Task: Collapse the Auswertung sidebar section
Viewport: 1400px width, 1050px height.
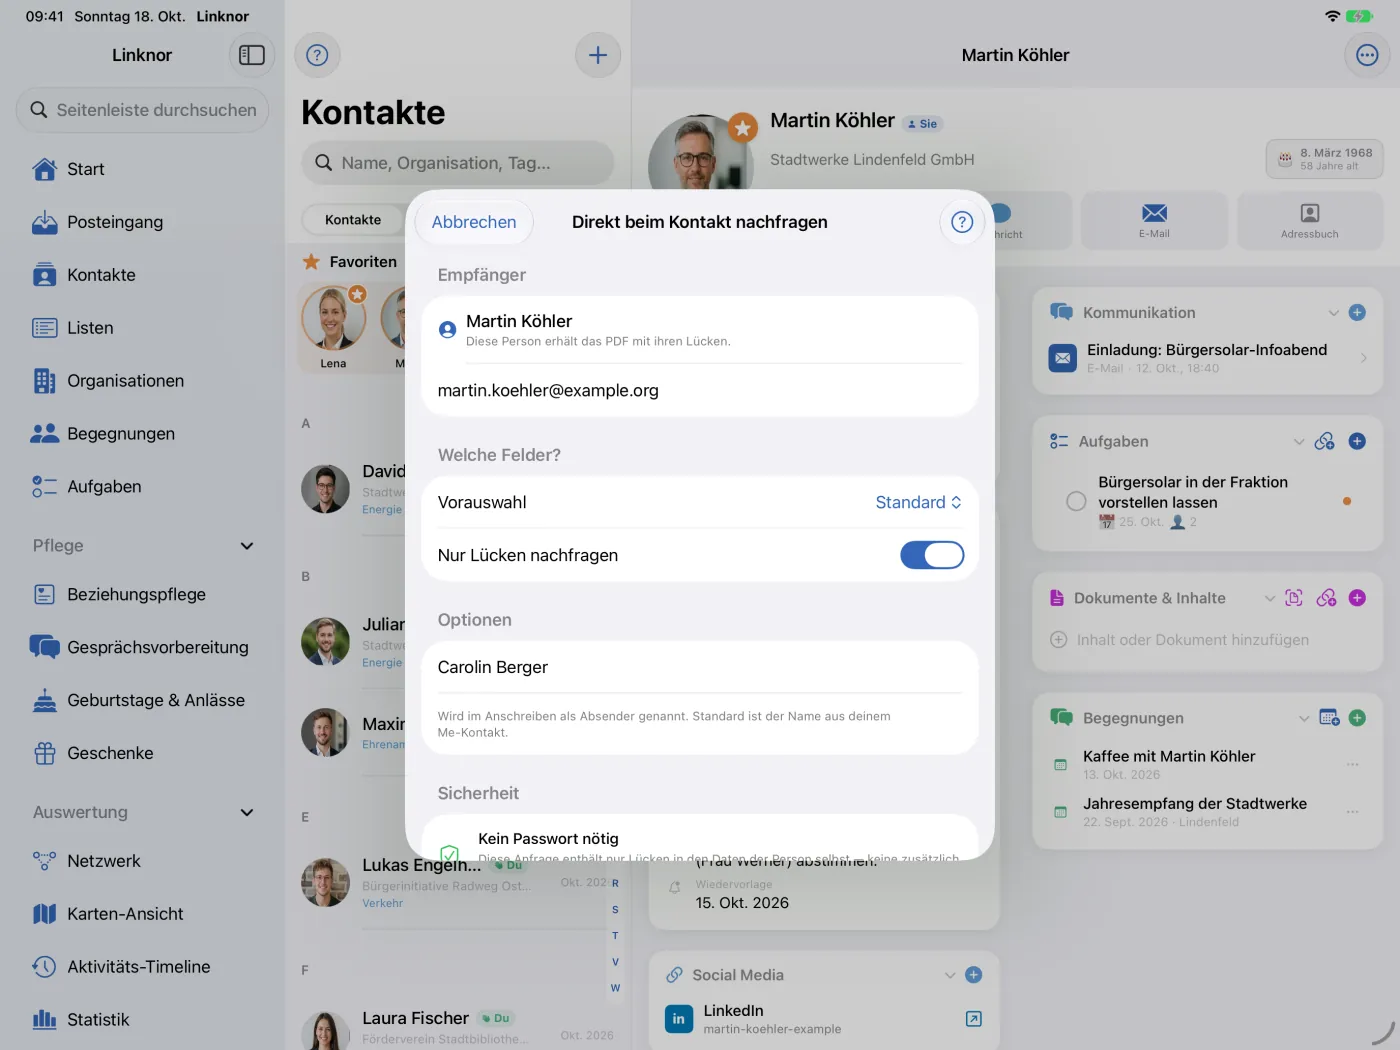Action: click(x=247, y=813)
